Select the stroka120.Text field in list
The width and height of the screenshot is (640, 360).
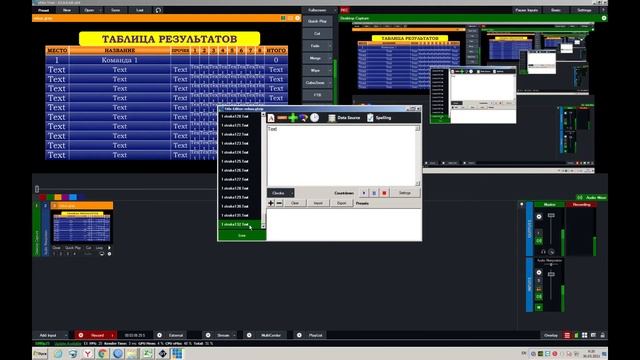pos(240,117)
